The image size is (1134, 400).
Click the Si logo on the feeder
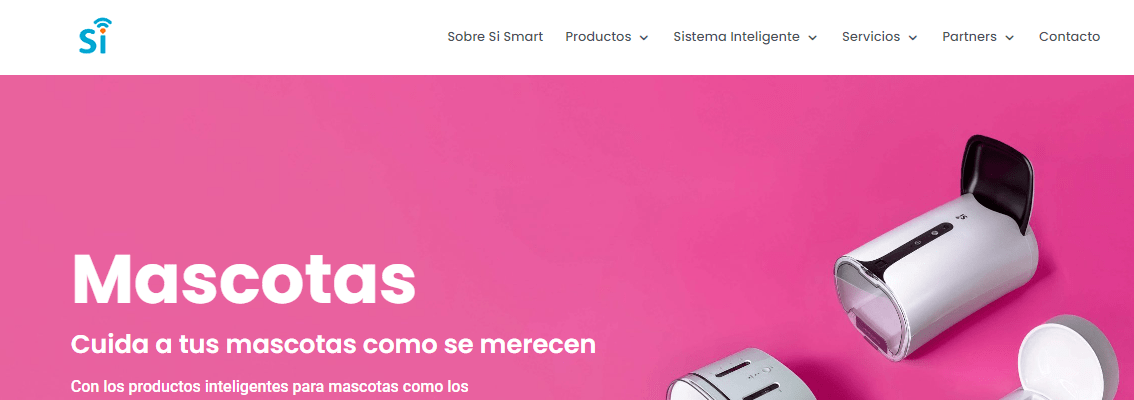pyautogui.click(x=961, y=216)
